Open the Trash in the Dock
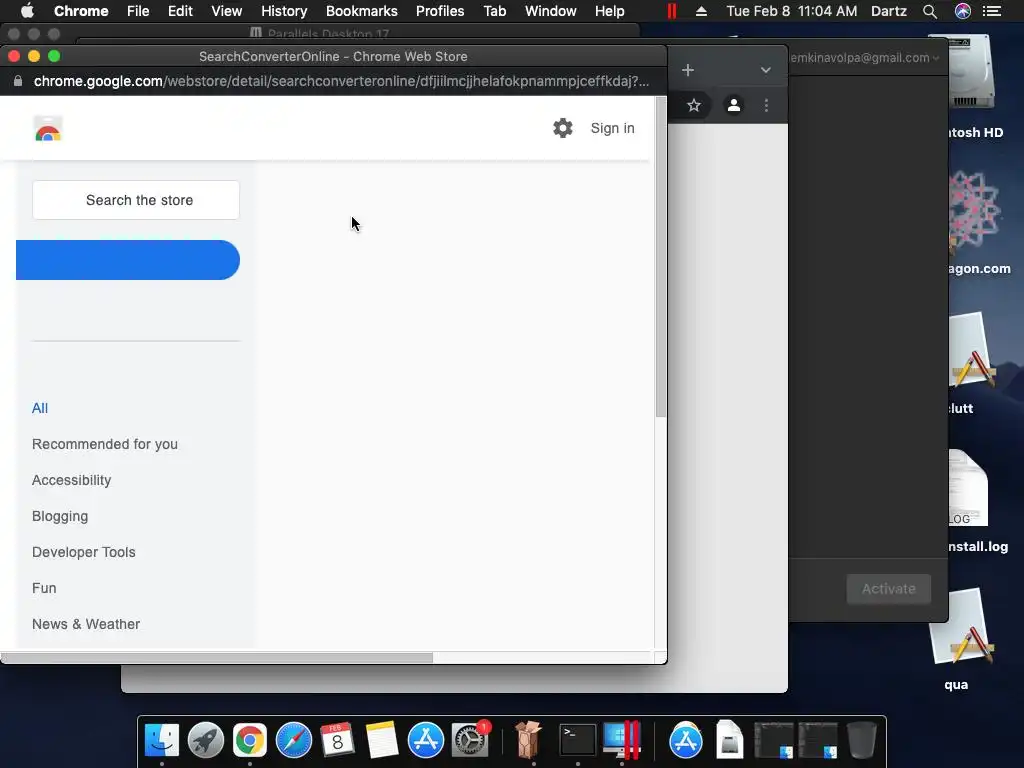Viewport: 1024px width, 768px height. coord(861,740)
